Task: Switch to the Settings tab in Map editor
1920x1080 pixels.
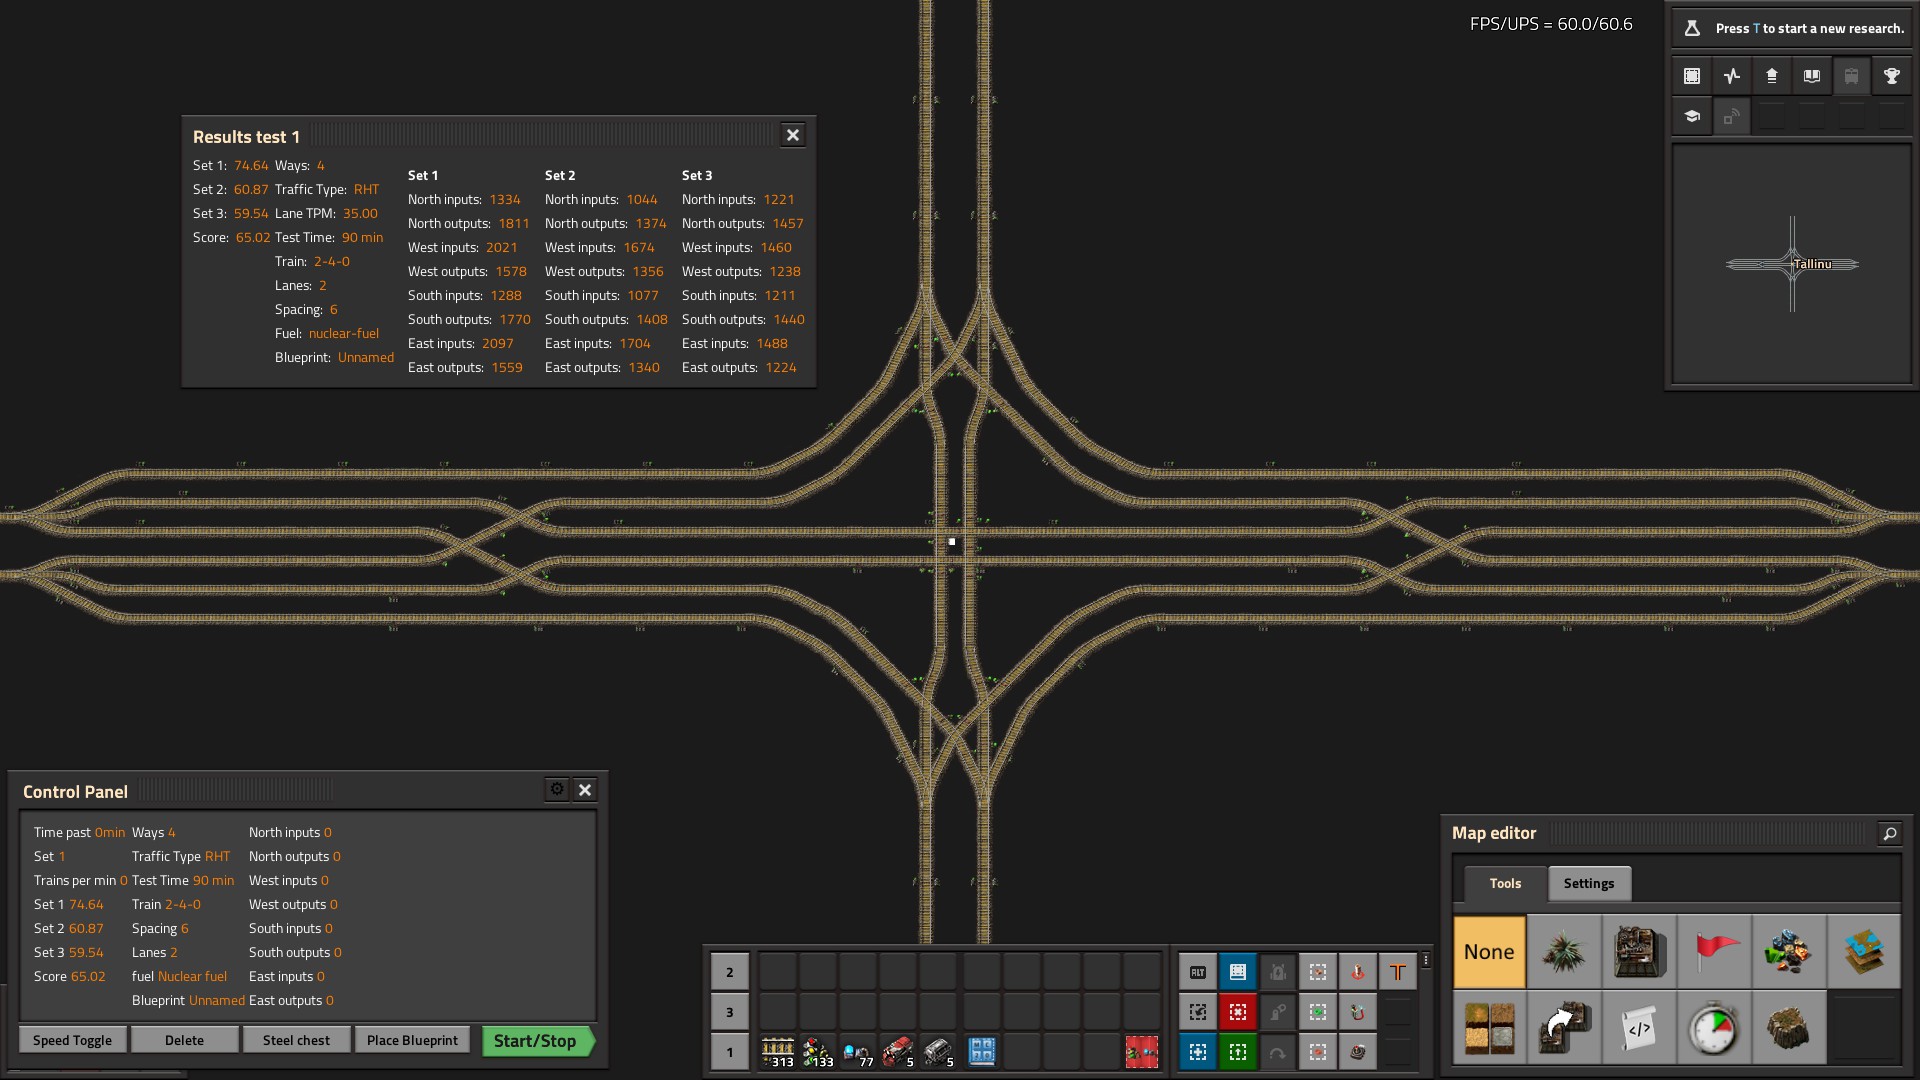Action: pyautogui.click(x=1589, y=883)
